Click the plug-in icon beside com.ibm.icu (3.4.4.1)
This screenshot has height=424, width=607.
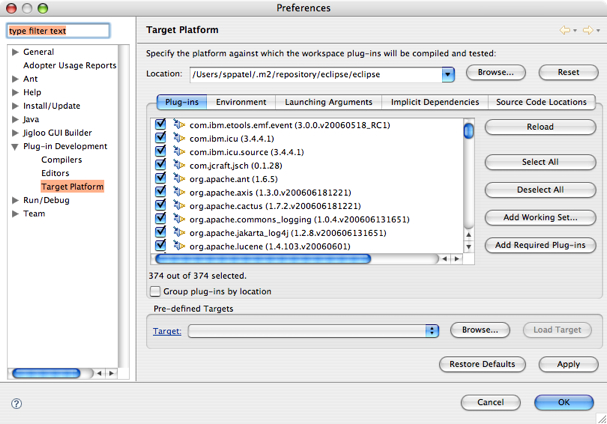click(x=179, y=138)
